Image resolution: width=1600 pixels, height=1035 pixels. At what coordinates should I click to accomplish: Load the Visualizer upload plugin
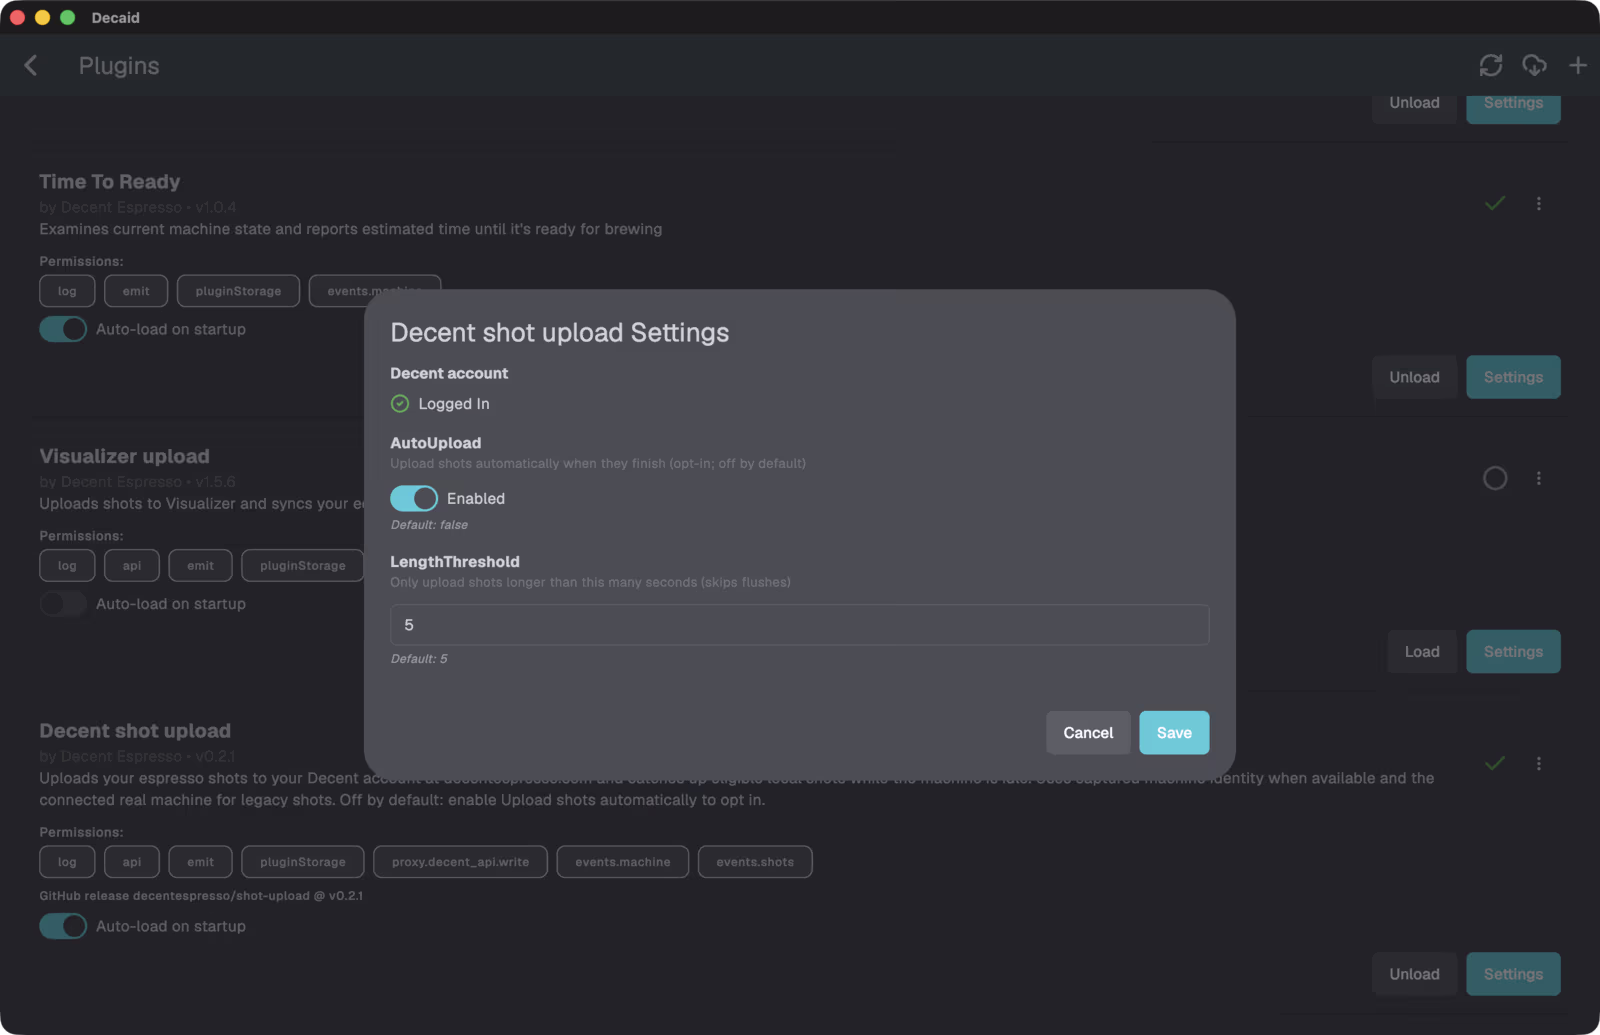[1422, 652]
